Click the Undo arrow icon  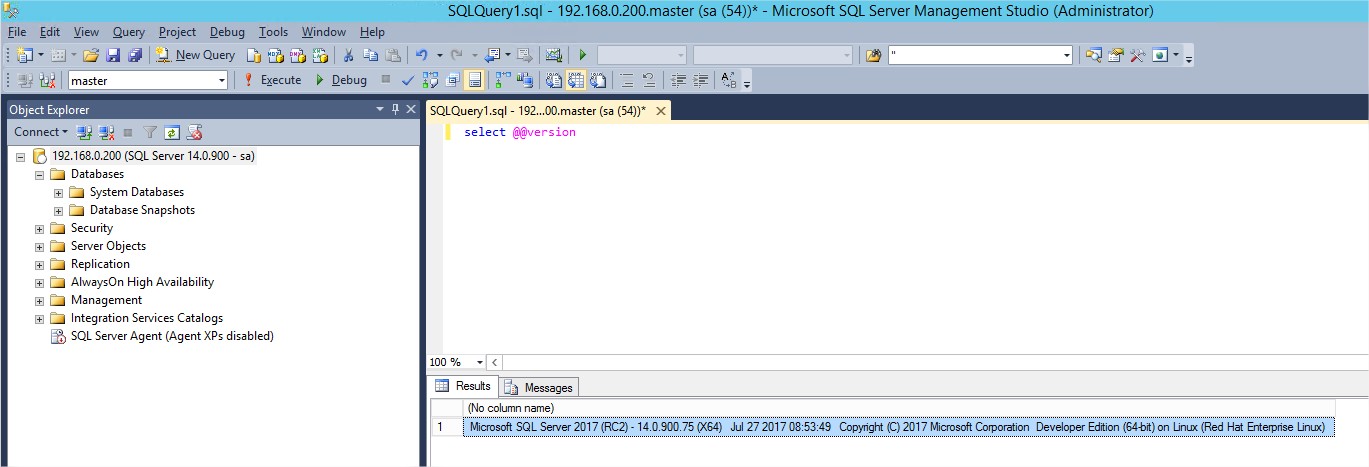coord(422,55)
